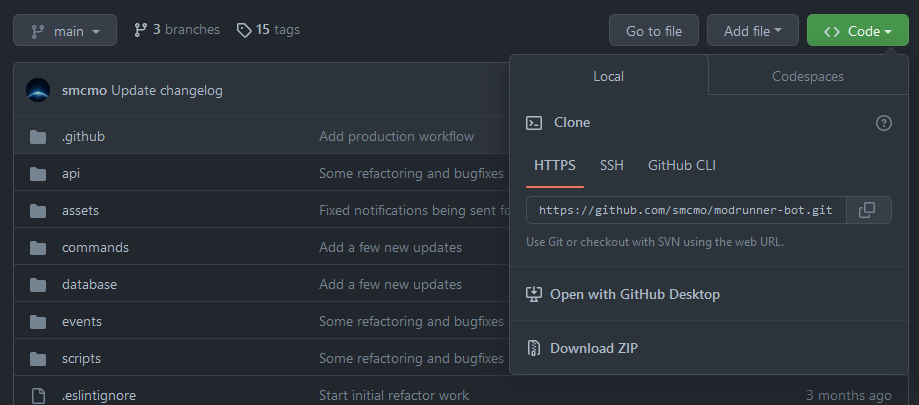
Task: Open Fixed notifications commit in assets row
Action: (414, 210)
